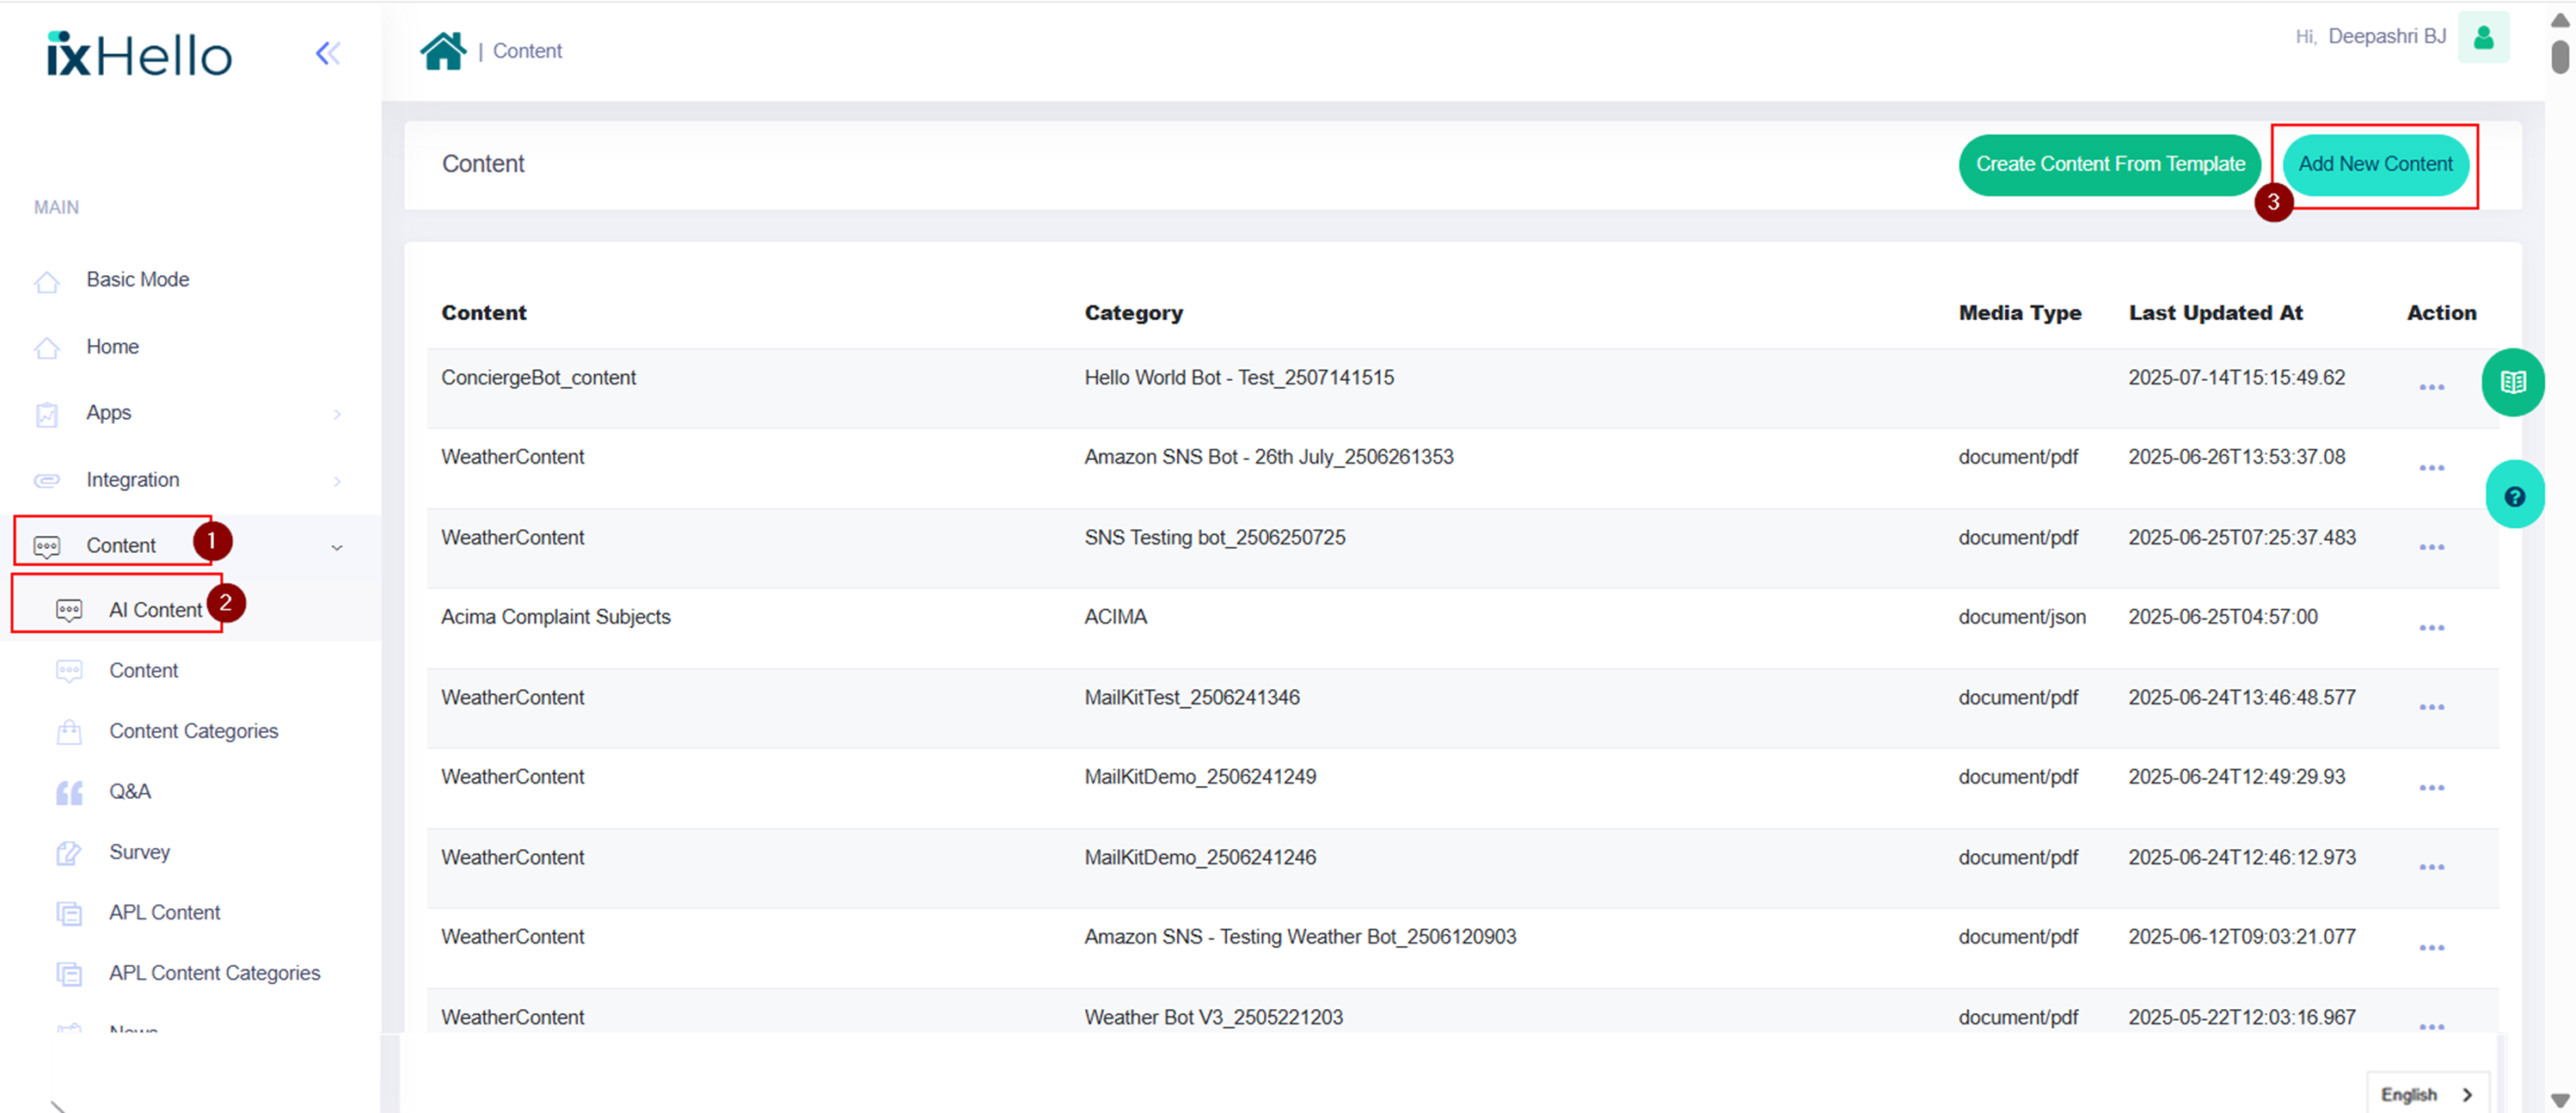Click the Media Type column header
Image resolution: width=2576 pixels, height=1113 pixels.
click(x=2019, y=313)
